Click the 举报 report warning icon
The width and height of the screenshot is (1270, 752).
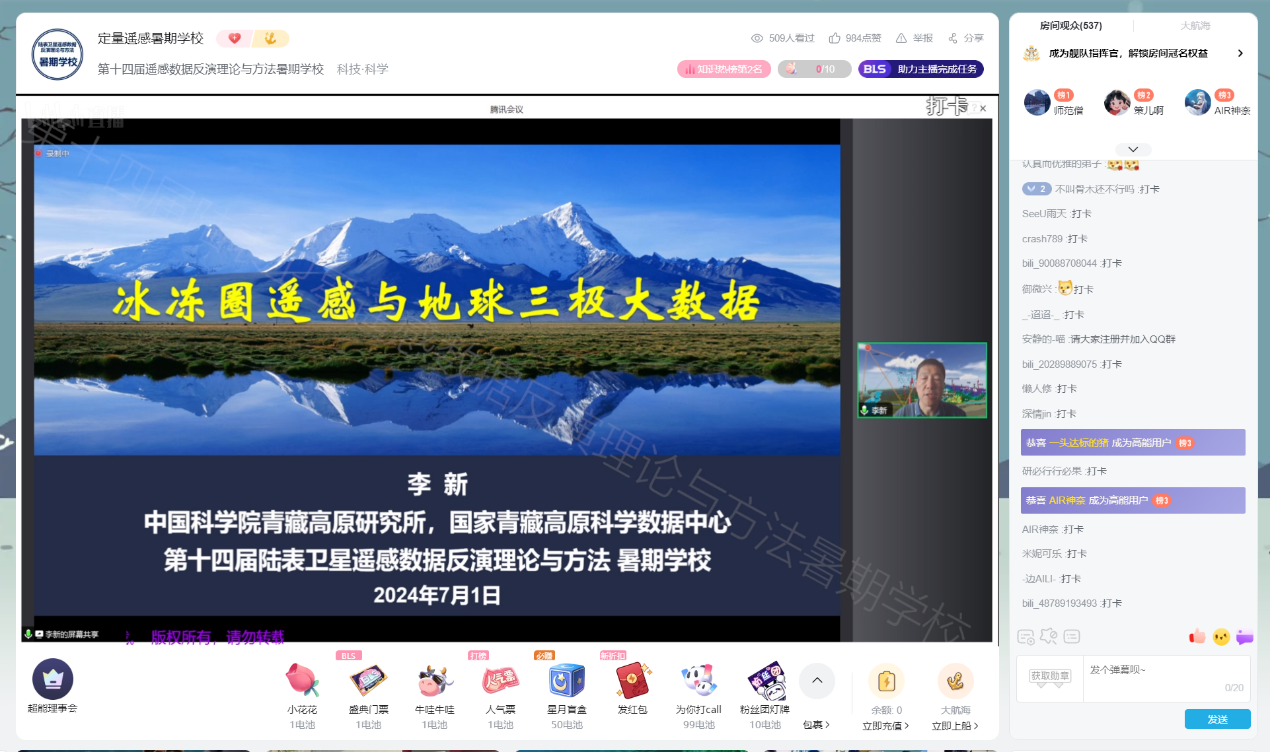pyautogui.click(x=902, y=38)
